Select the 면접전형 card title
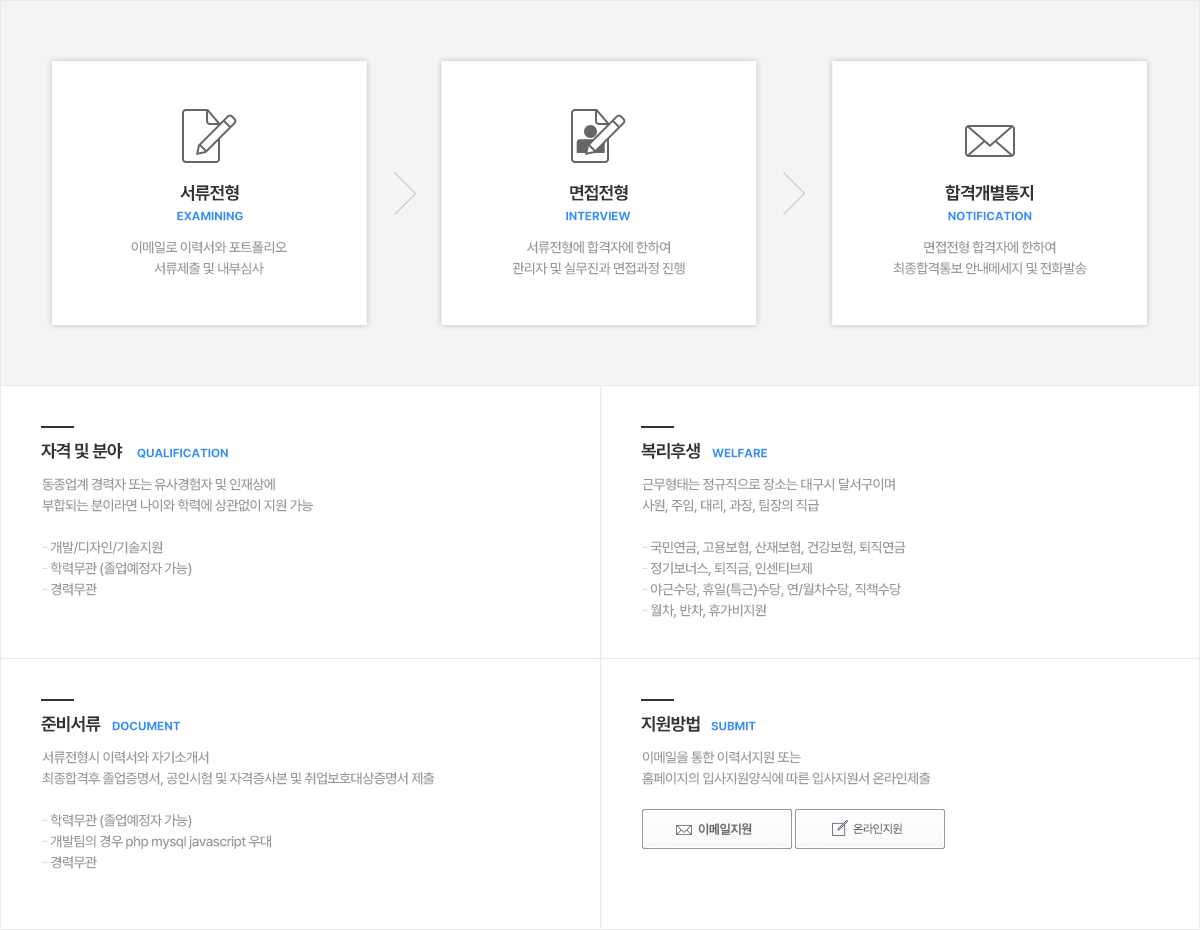Screen dimensions: 1200x930 pos(598,193)
